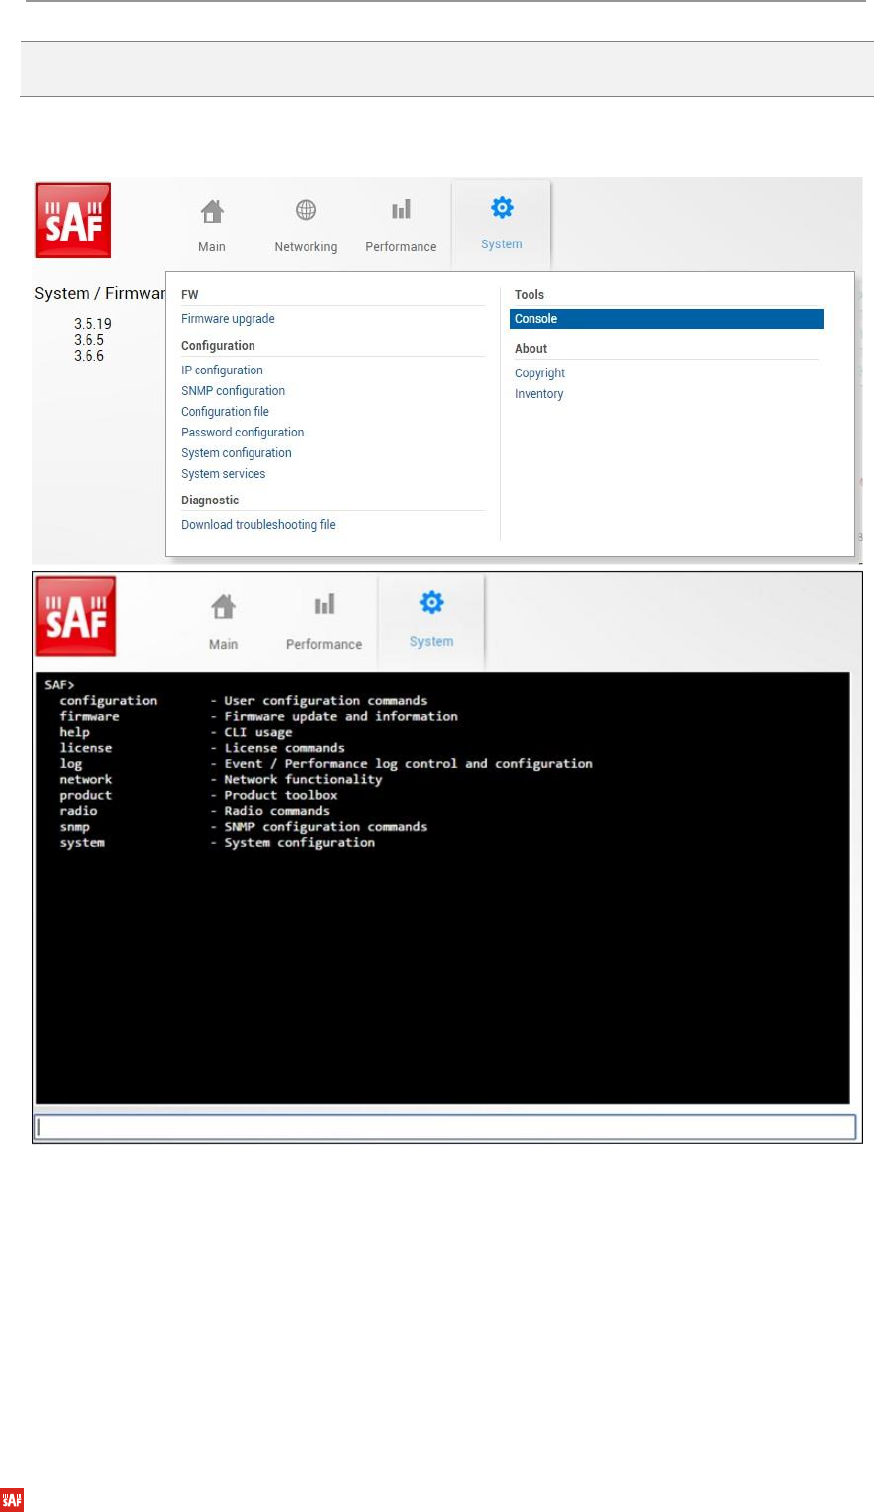Click firmware version 3.5.19
This screenshot has width=874, height=1512.
[93, 324]
